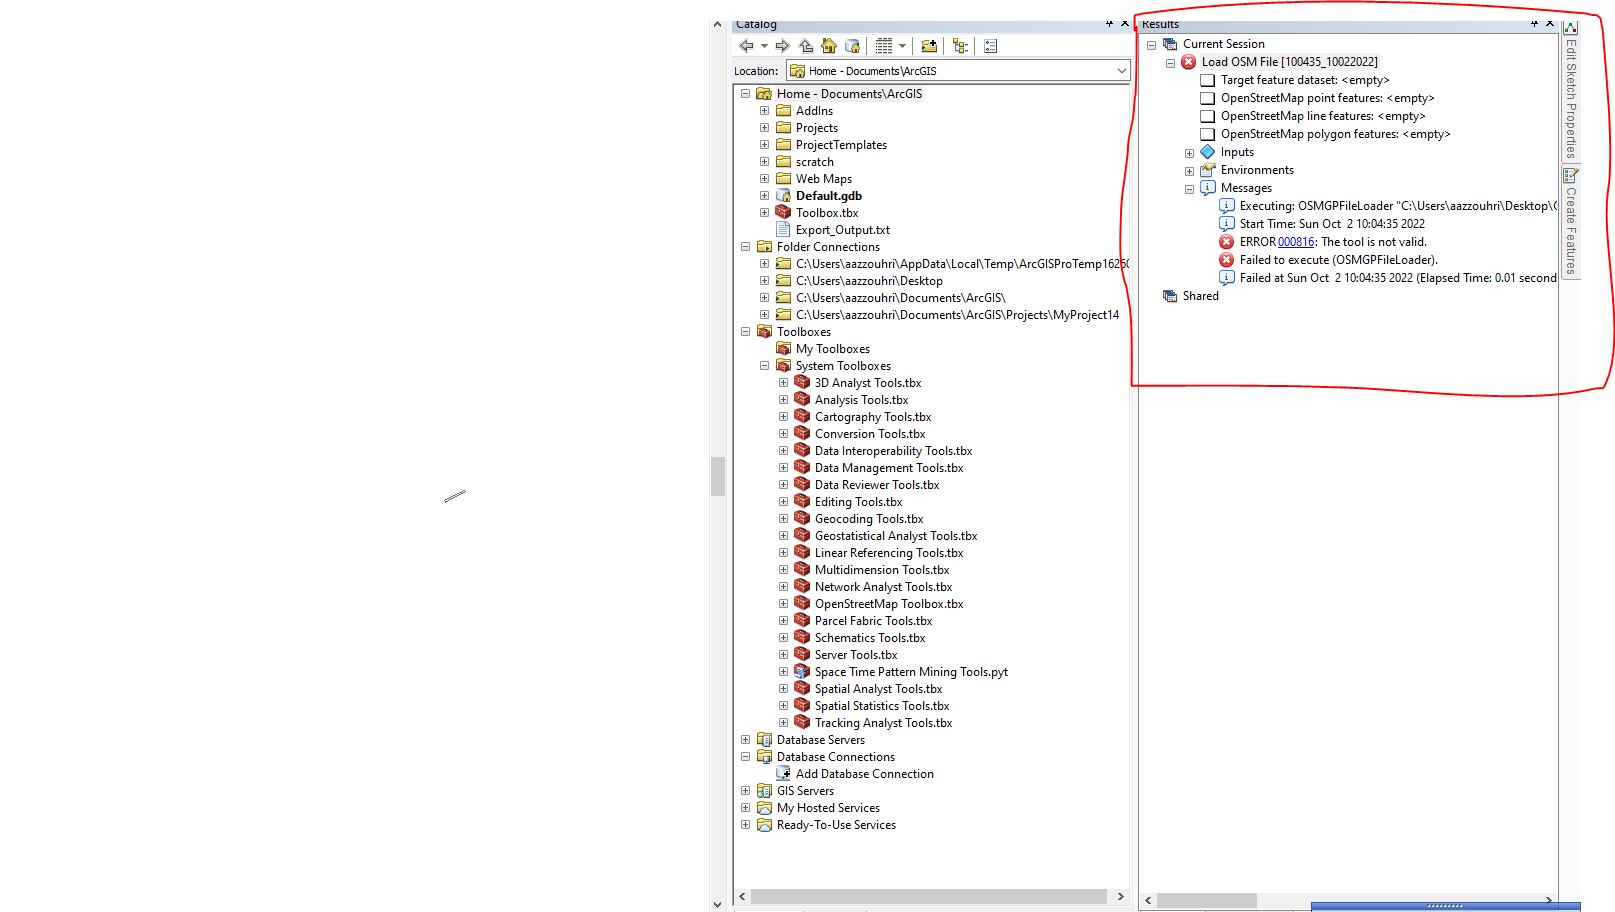1615x912 pixels.
Task: Open the ERROR 000816 help link
Action: (1295, 242)
